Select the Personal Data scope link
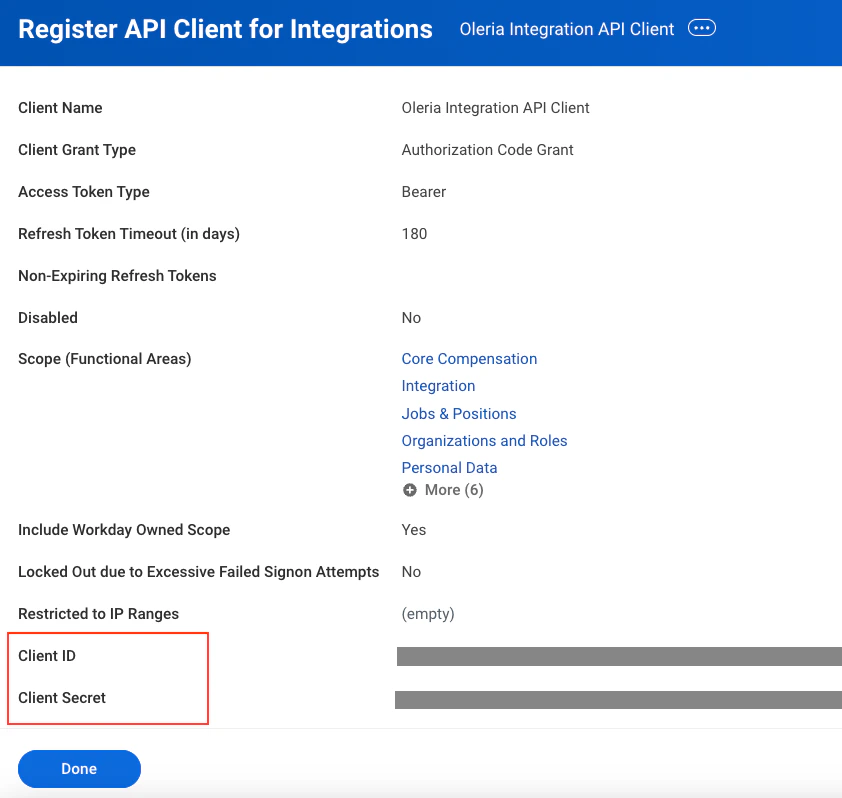Image resolution: width=842 pixels, height=798 pixels. tap(449, 468)
